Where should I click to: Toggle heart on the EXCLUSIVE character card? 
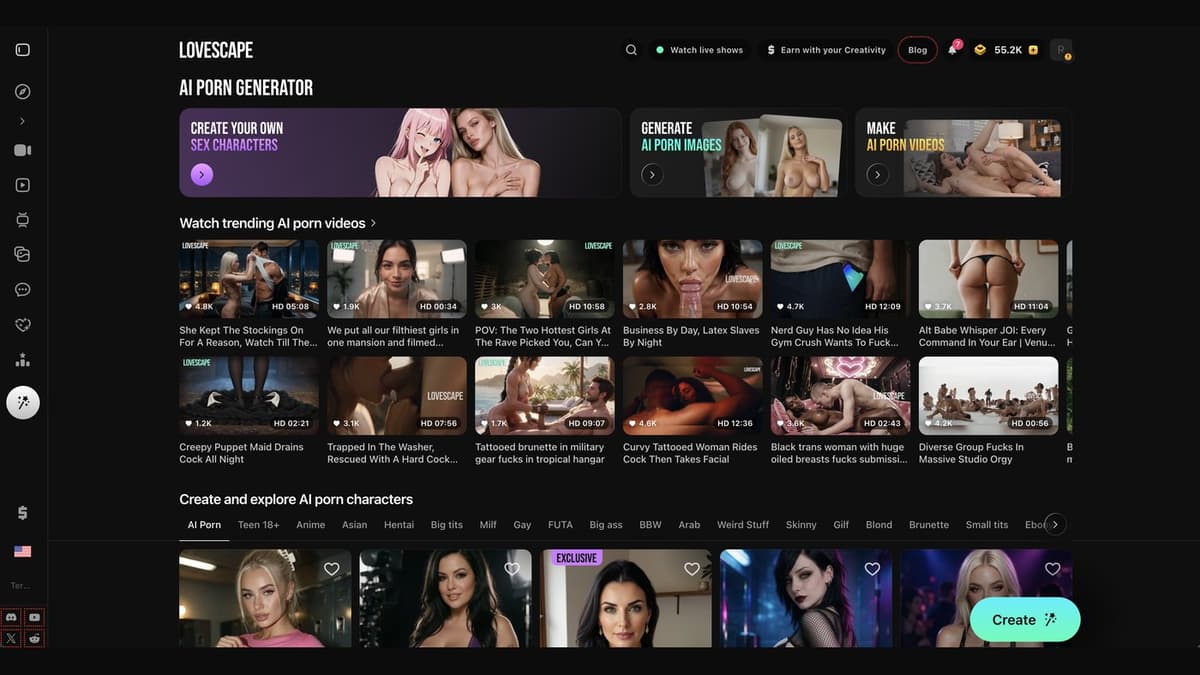(x=692, y=569)
